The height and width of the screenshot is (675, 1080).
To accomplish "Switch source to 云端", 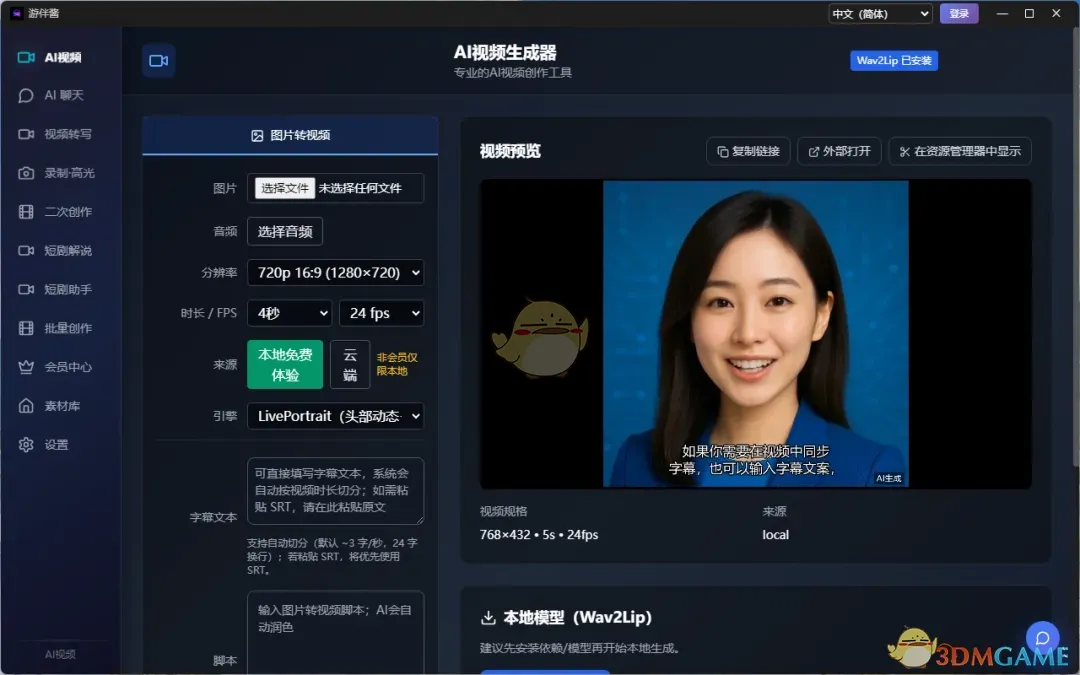I will pos(350,364).
